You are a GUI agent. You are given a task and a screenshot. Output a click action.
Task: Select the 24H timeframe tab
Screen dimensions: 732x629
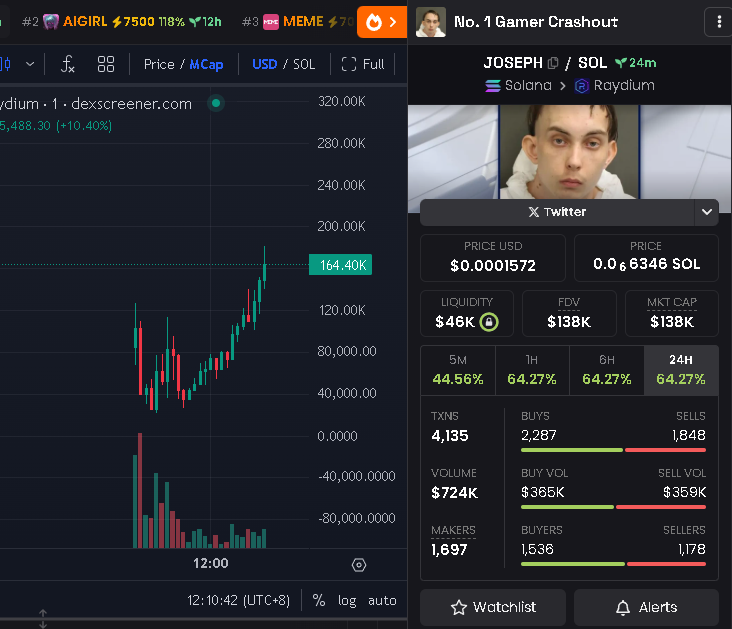click(x=681, y=370)
